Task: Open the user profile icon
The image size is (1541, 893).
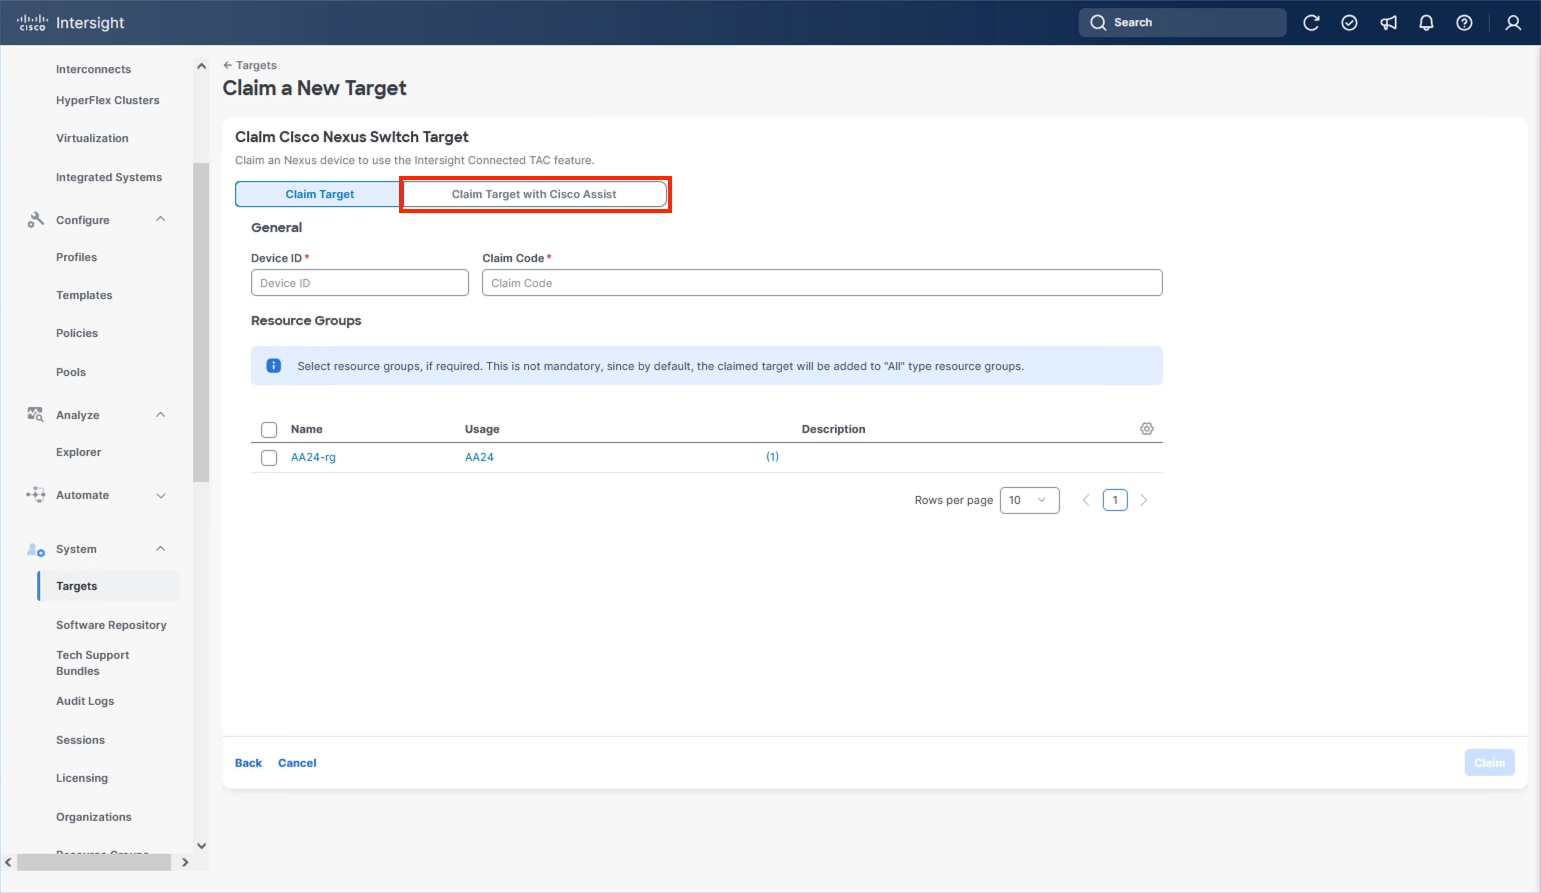Action: coord(1513,23)
